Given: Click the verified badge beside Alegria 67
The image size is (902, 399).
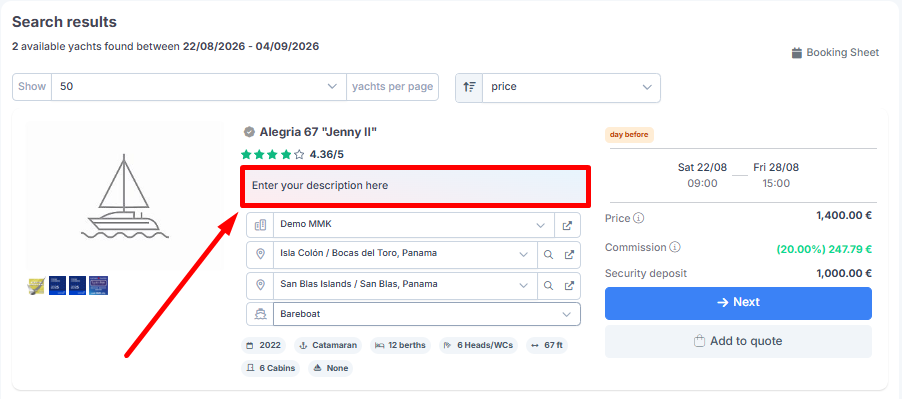Looking at the screenshot, I should pyautogui.click(x=249, y=132).
